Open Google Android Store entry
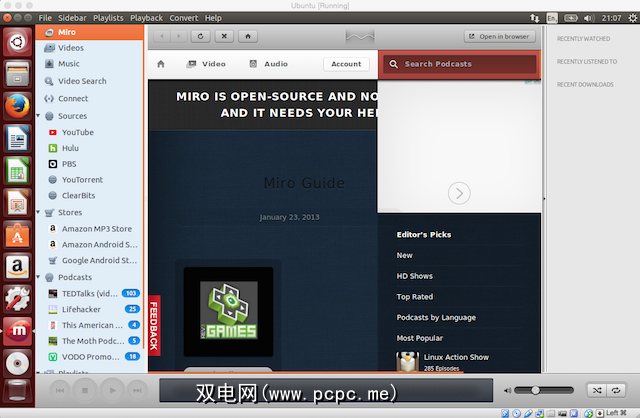Viewport: 640px width, 418px height. (x=99, y=260)
